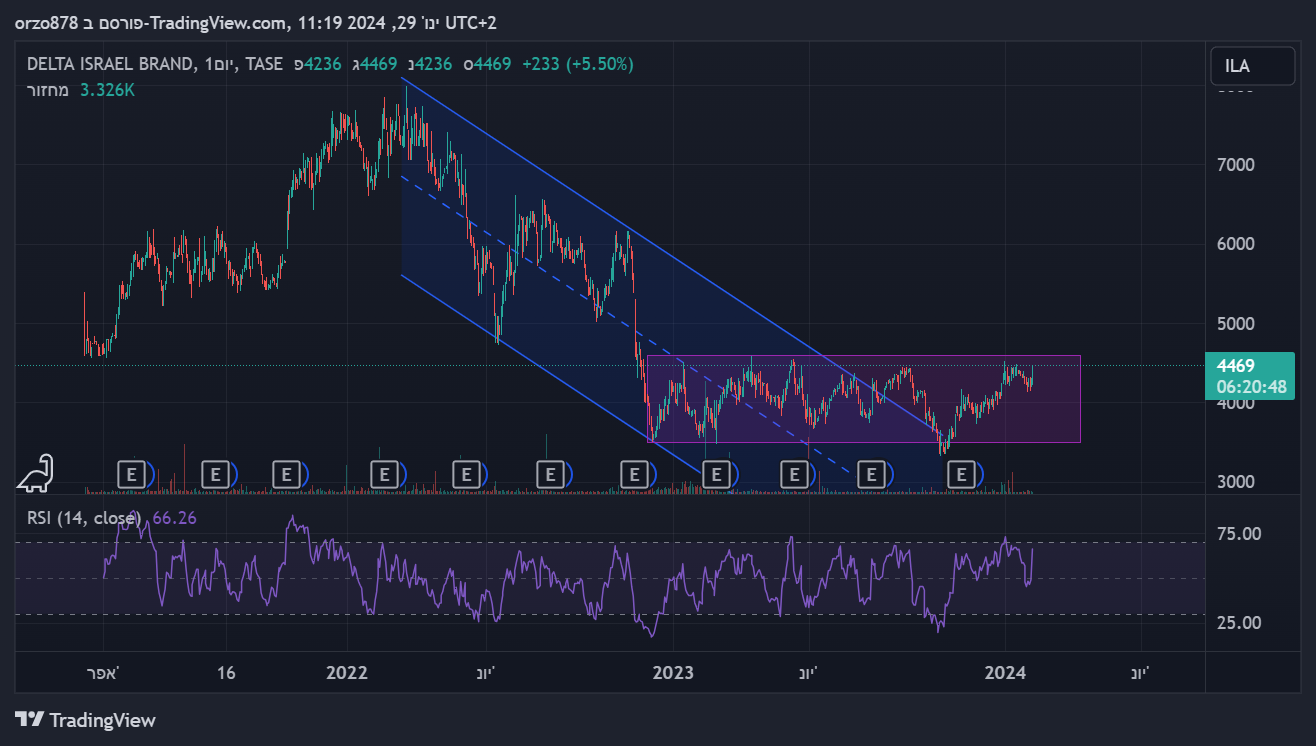The image size is (1316, 746).
Task: Click the first earnings E marker from the left
Action: 132,474
